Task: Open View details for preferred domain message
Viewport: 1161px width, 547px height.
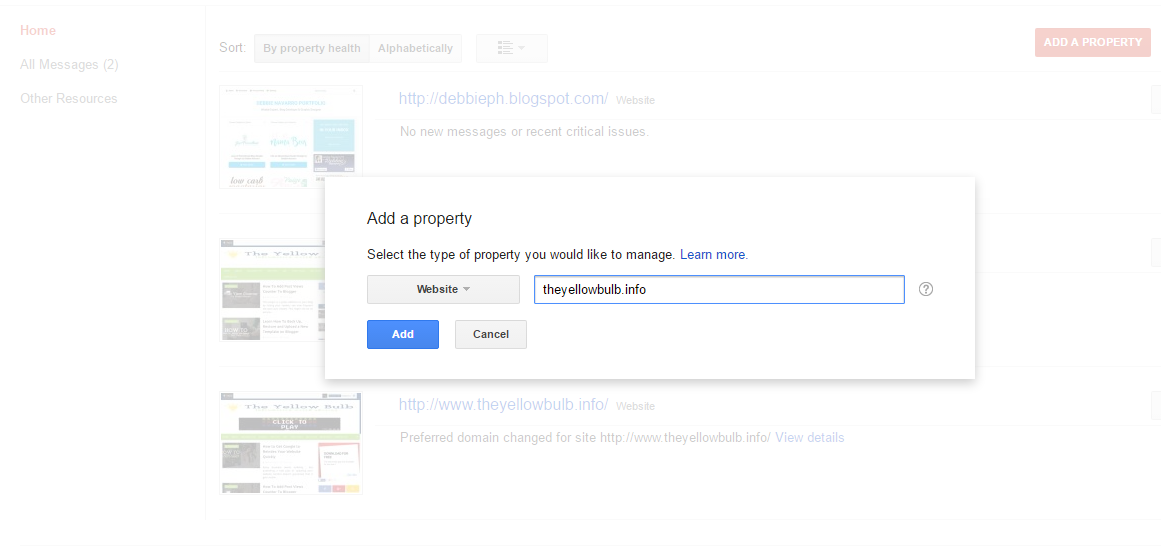Action: coord(809,437)
